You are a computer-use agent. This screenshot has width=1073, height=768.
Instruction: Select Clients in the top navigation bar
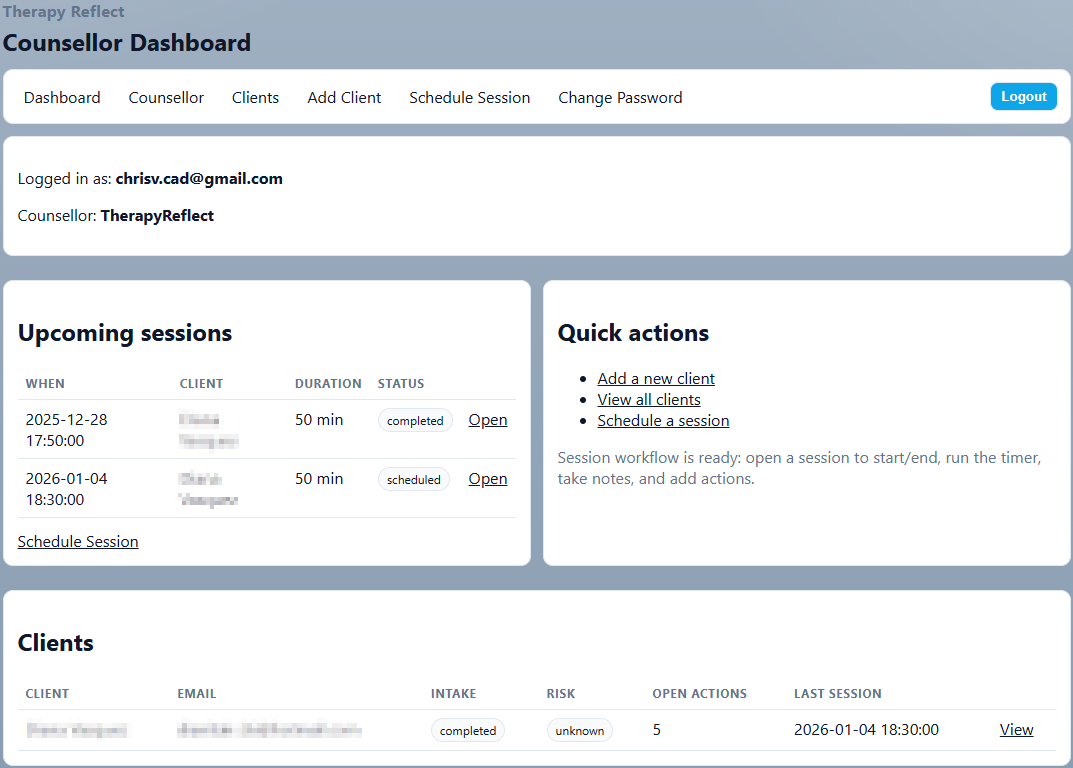[x=255, y=97]
